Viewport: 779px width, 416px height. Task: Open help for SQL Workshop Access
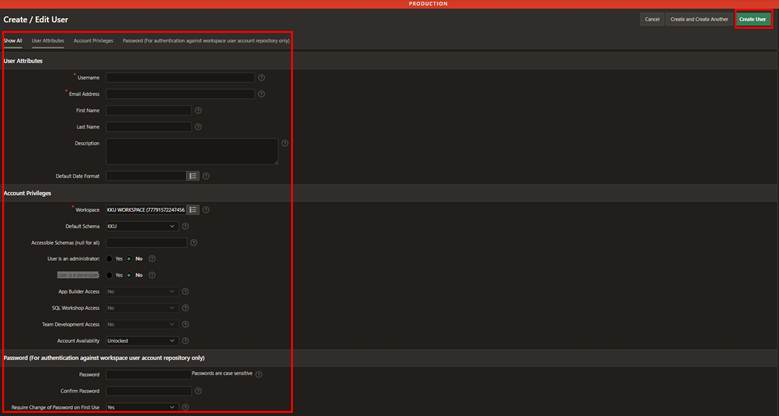(185, 308)
